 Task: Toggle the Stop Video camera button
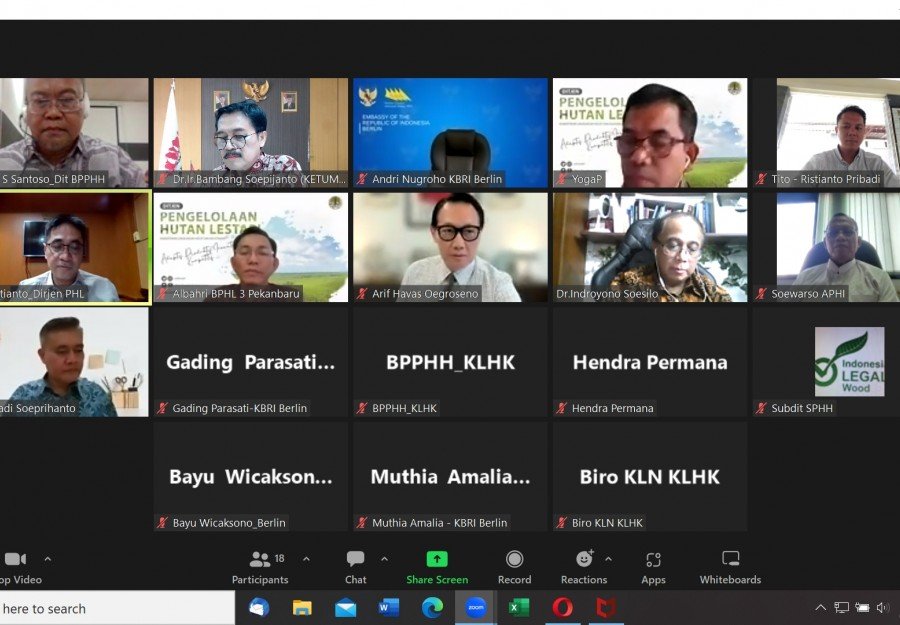click(16, 567)
